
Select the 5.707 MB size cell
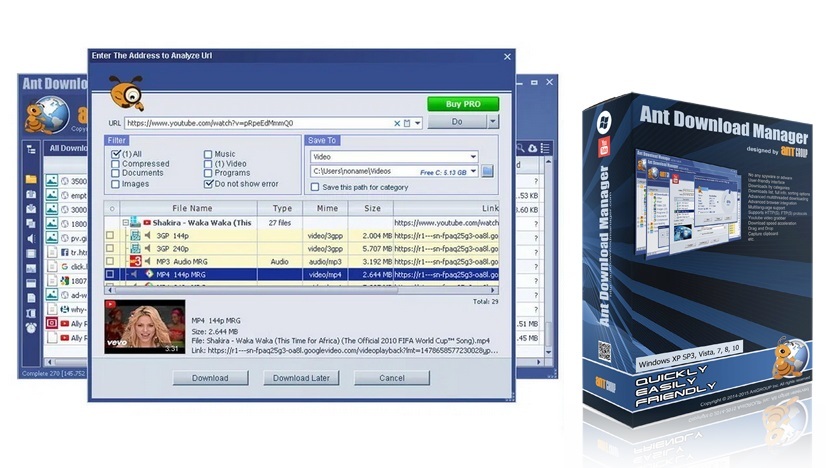[370, 248]
